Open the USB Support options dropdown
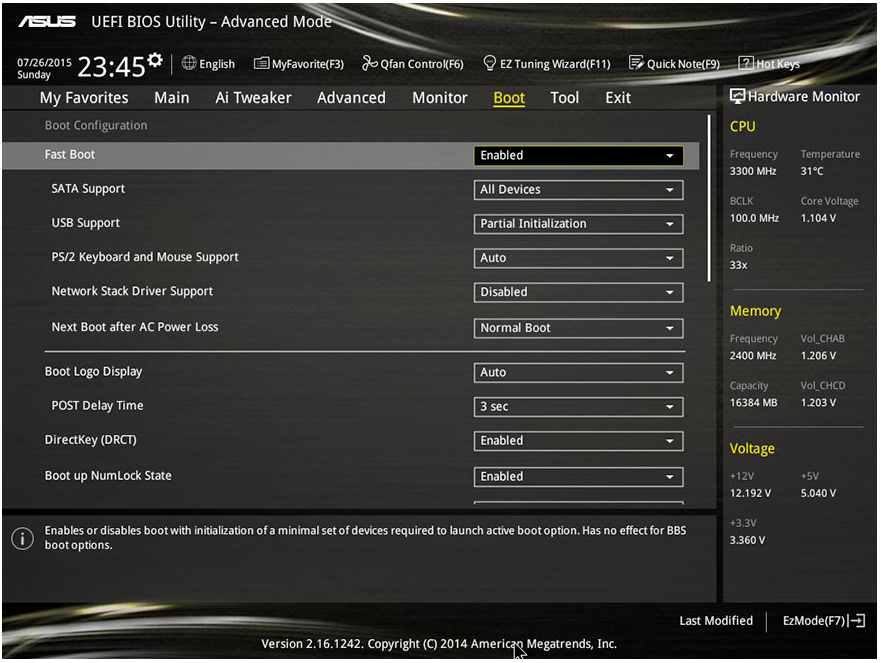Screen dimensions: 881x663 [x=578, y=223]
